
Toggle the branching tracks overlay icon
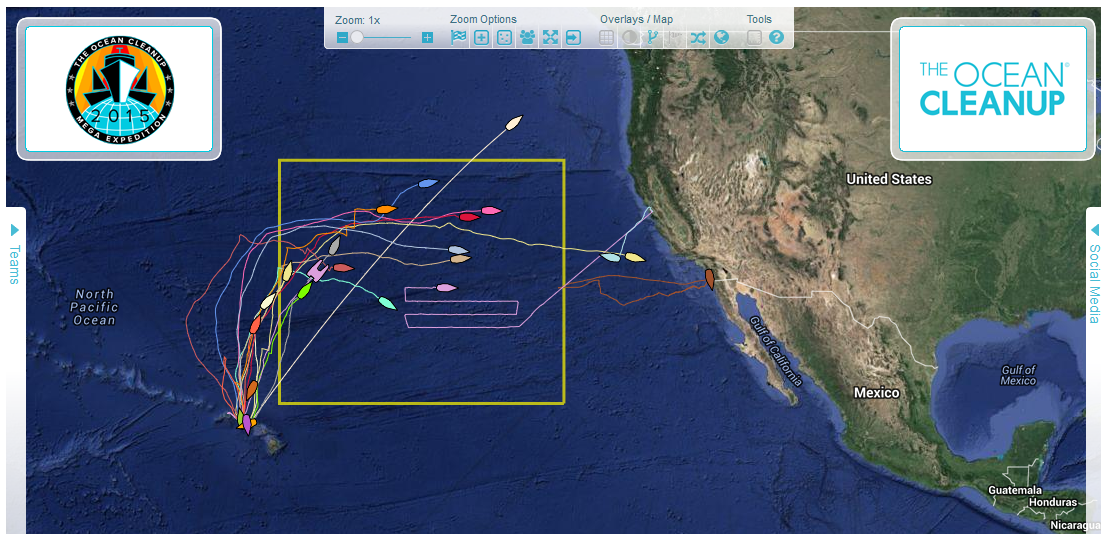(x=652, y=37)
